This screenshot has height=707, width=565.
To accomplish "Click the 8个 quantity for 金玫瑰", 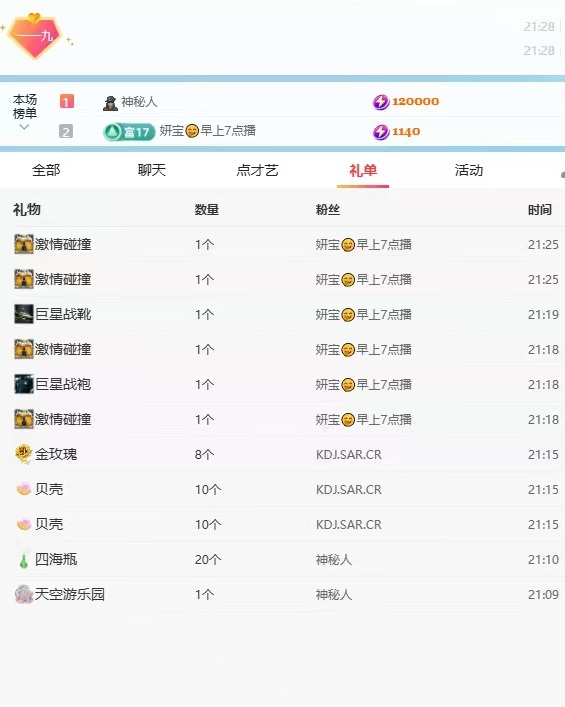I will [x=204, y=454].
